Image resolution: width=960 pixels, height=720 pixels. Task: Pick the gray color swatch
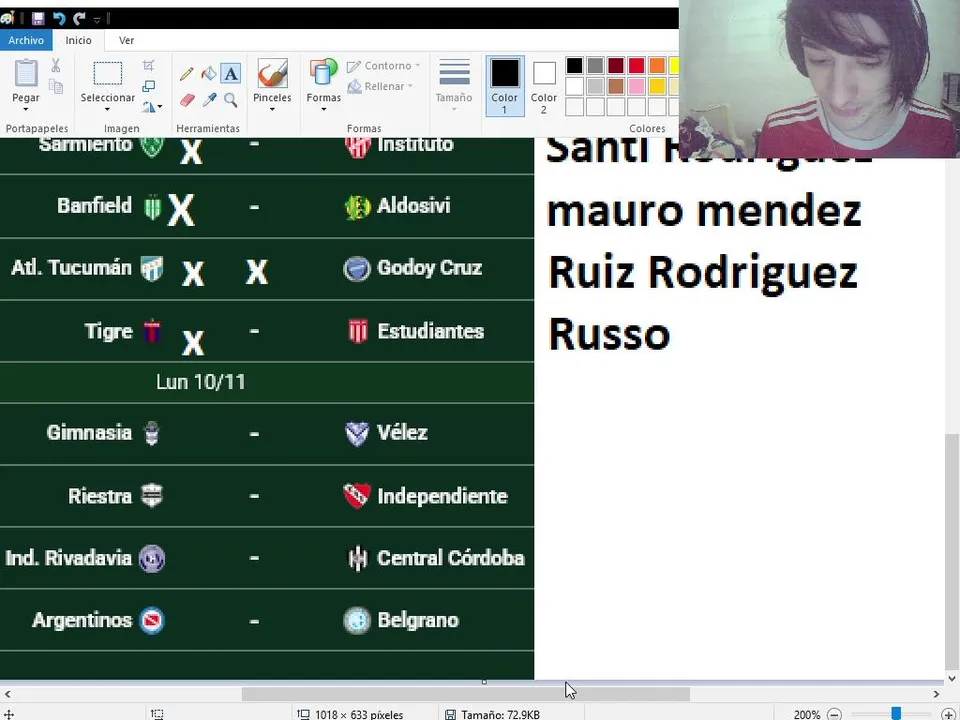tap(595, 66)
